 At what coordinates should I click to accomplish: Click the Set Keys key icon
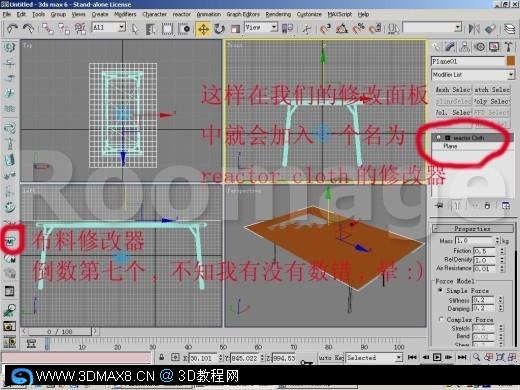(306, 362)
